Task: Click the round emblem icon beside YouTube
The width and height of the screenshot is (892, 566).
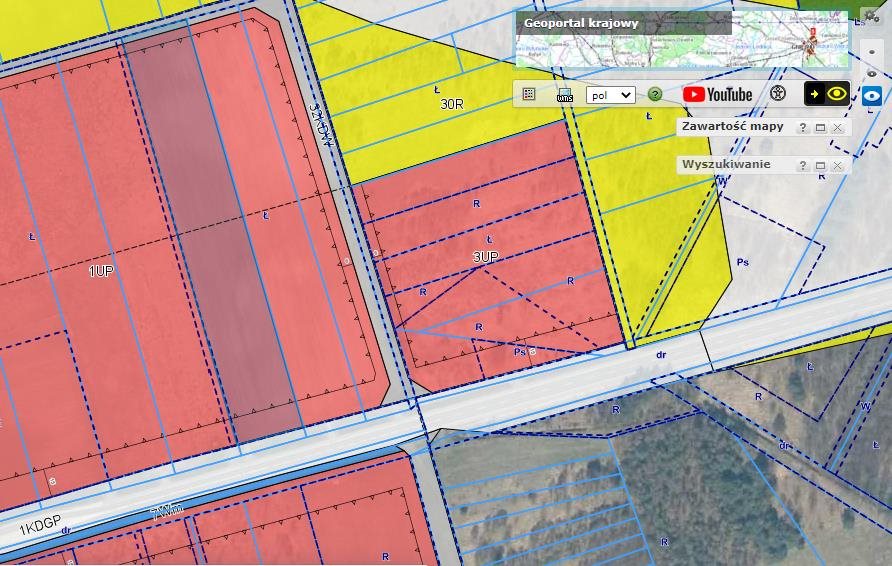Action: point(778,94)
